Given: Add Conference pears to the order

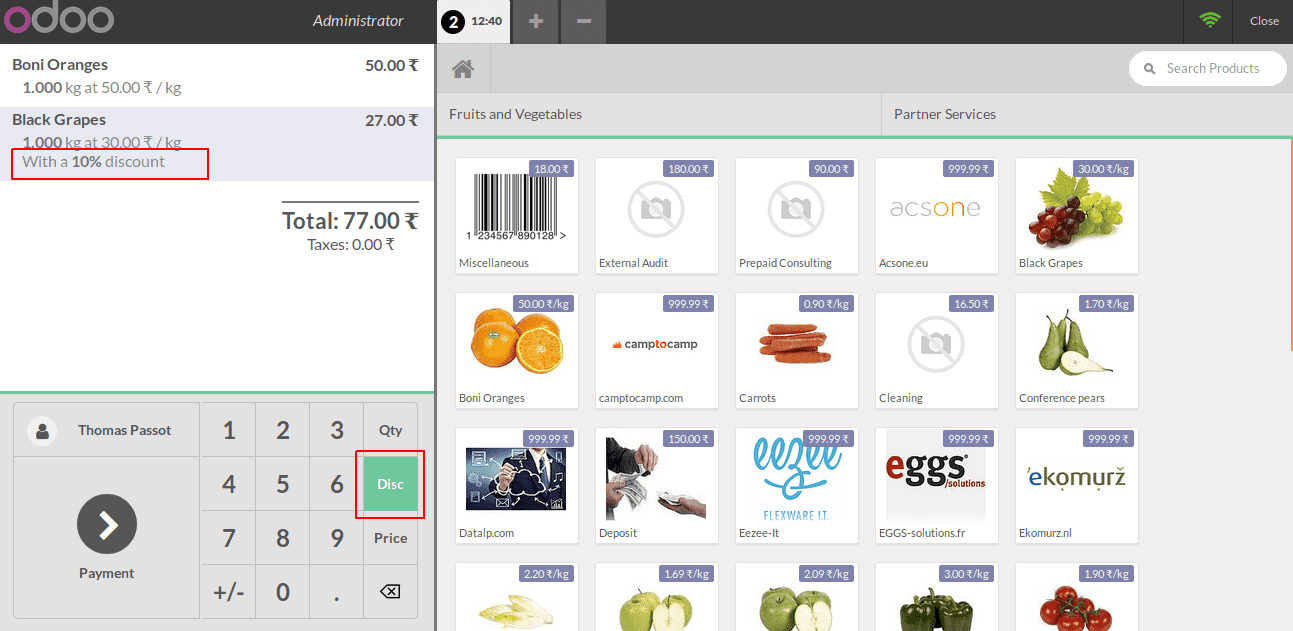Looking at the screenshot, I should point(1077,350).
